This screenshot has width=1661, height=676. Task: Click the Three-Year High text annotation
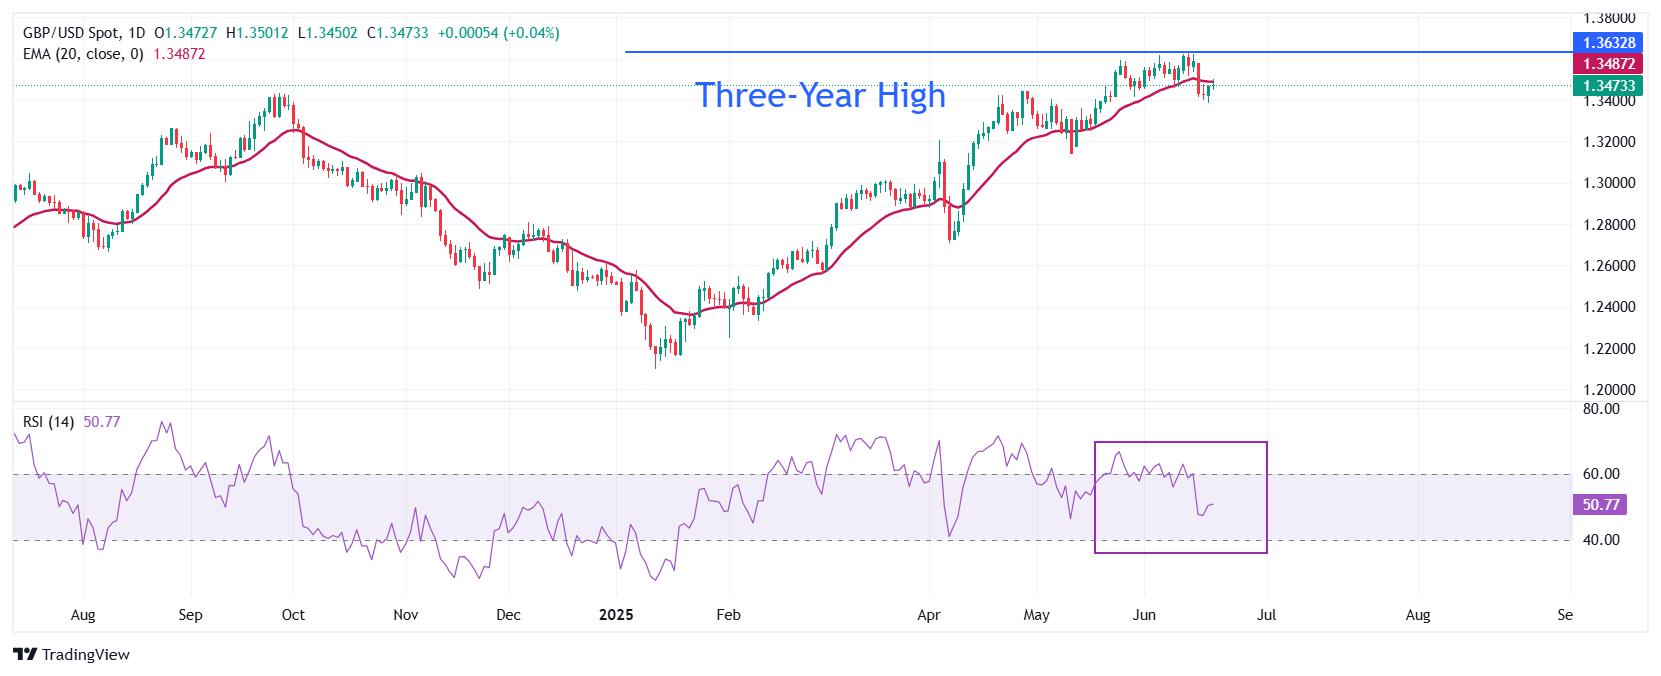point(820,95)
